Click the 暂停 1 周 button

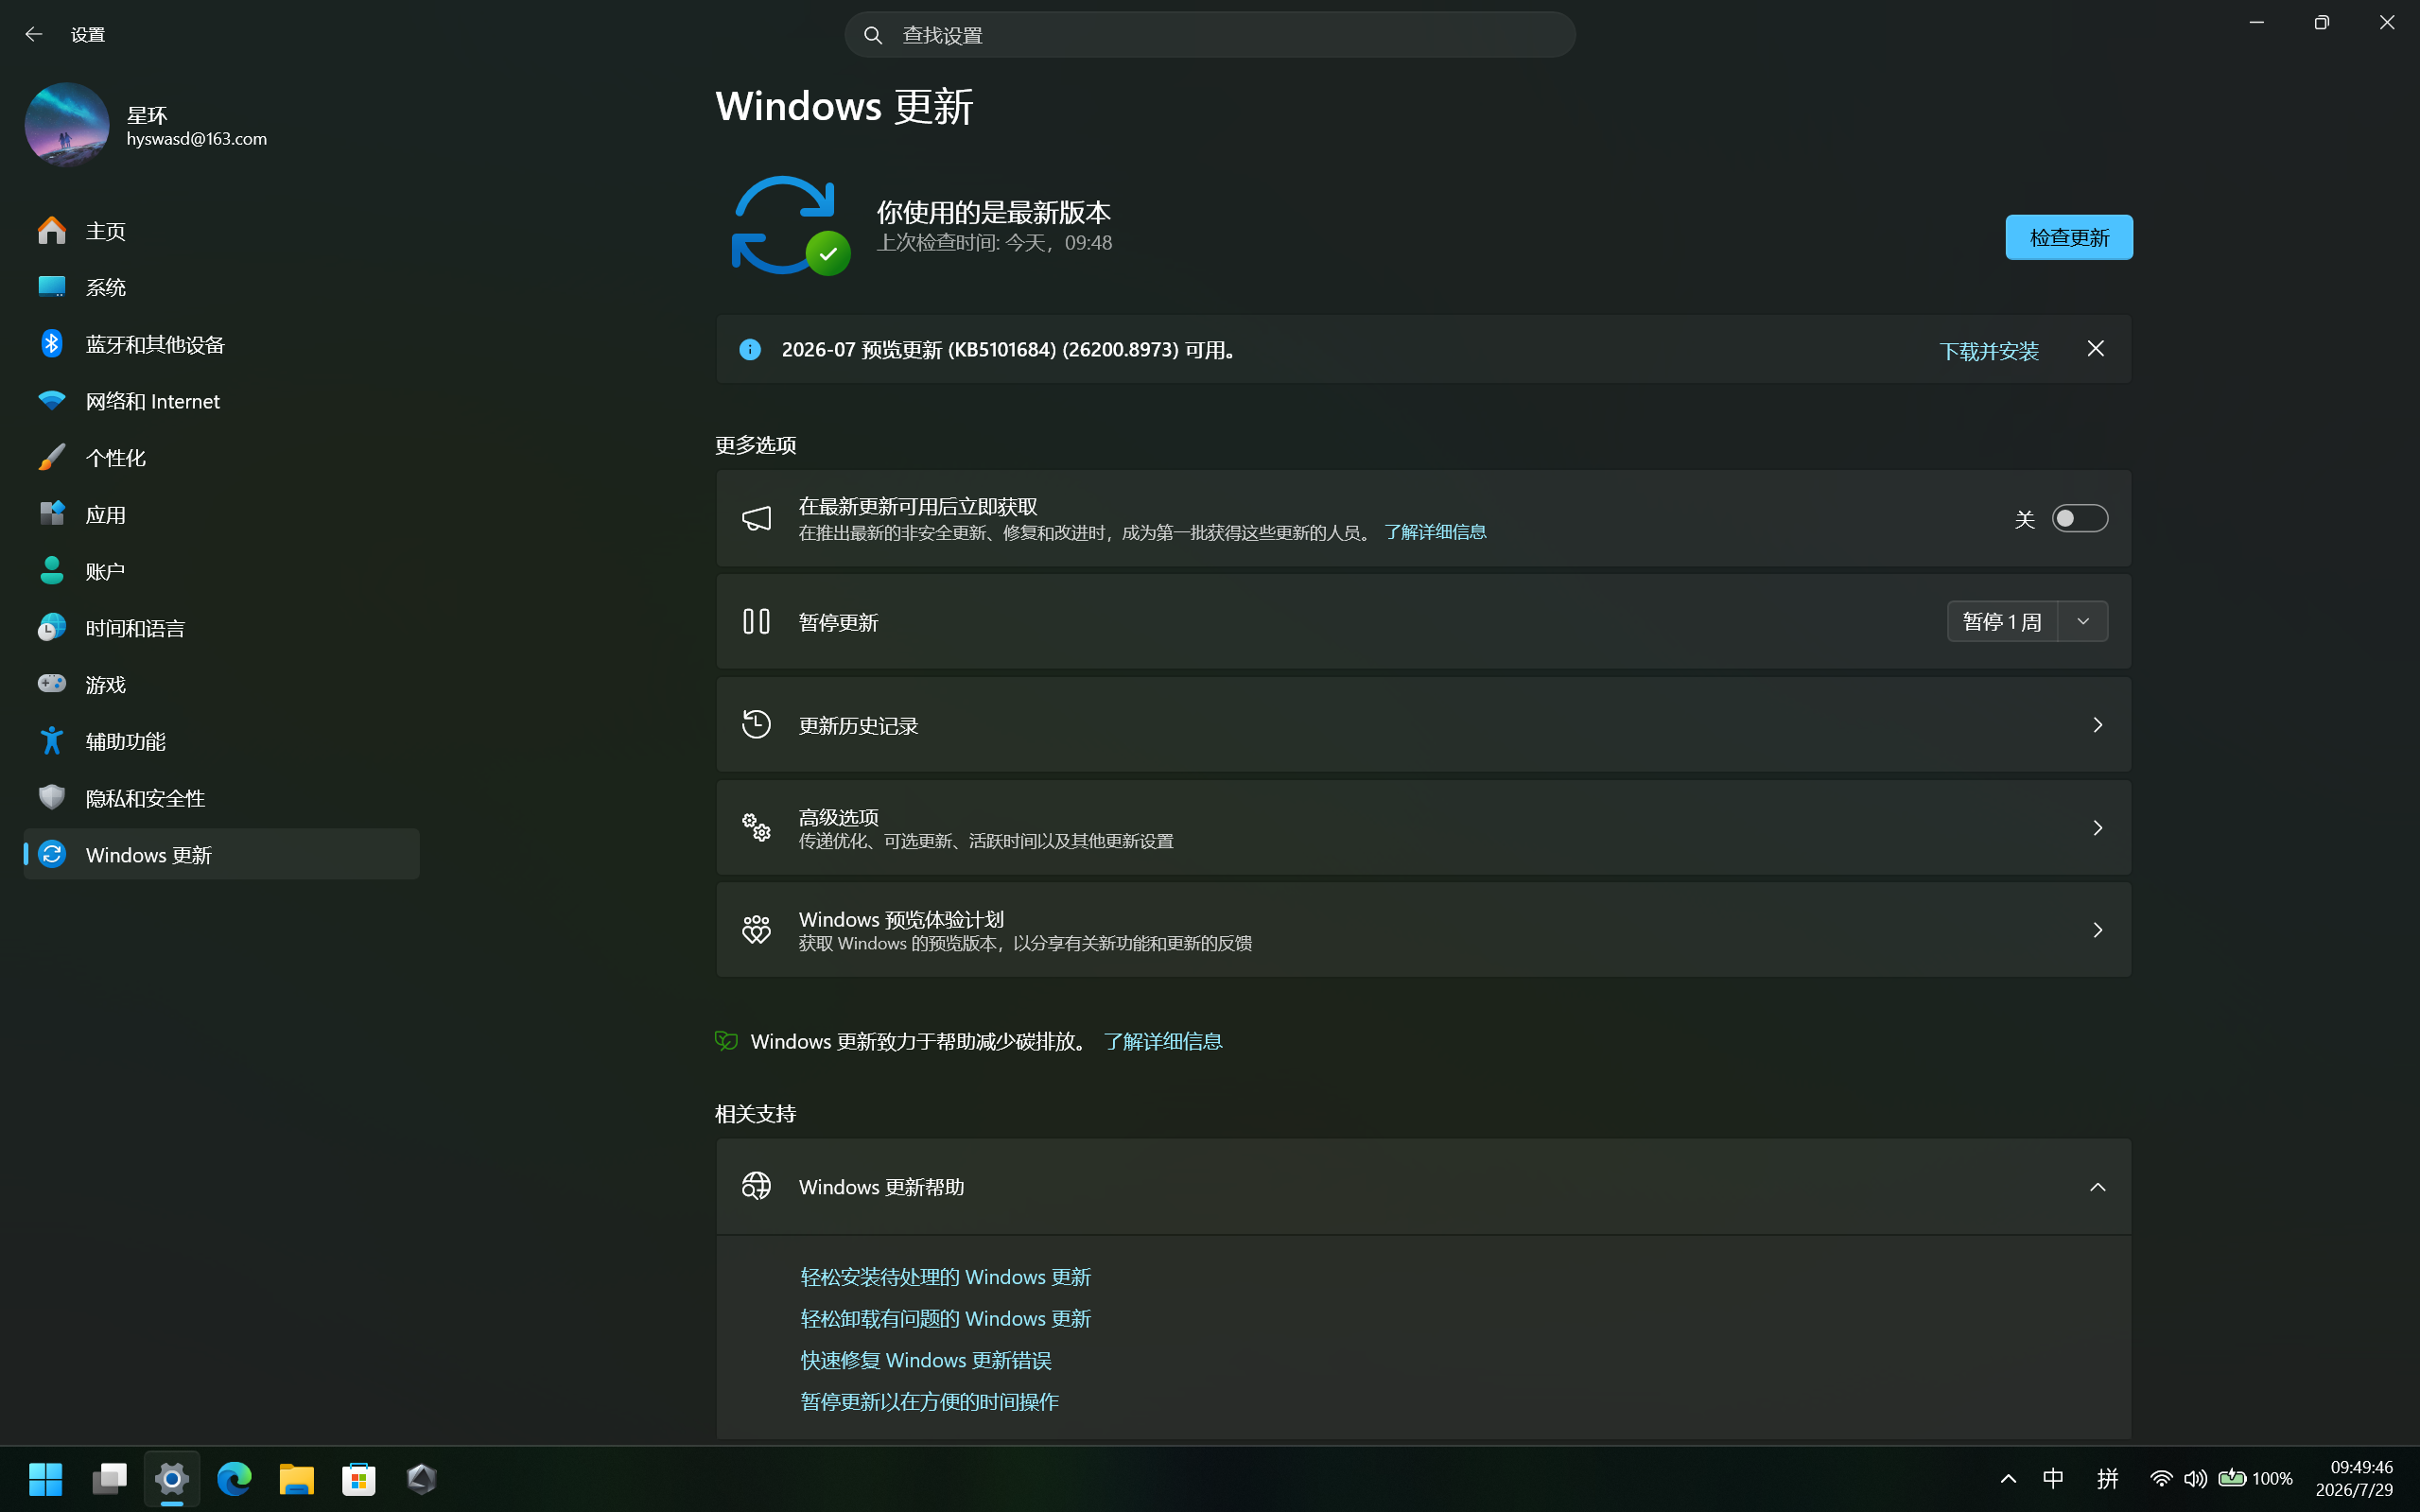2002,622
